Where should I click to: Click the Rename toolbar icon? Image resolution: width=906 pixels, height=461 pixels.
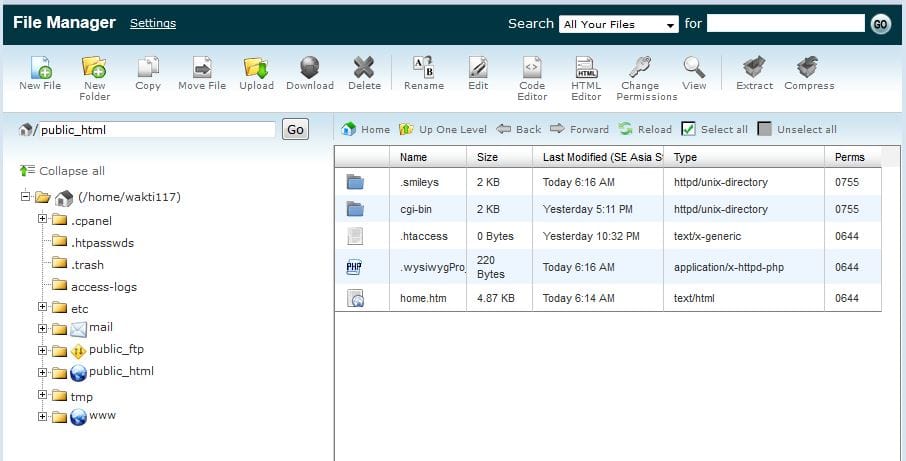[x=424, y=68]
